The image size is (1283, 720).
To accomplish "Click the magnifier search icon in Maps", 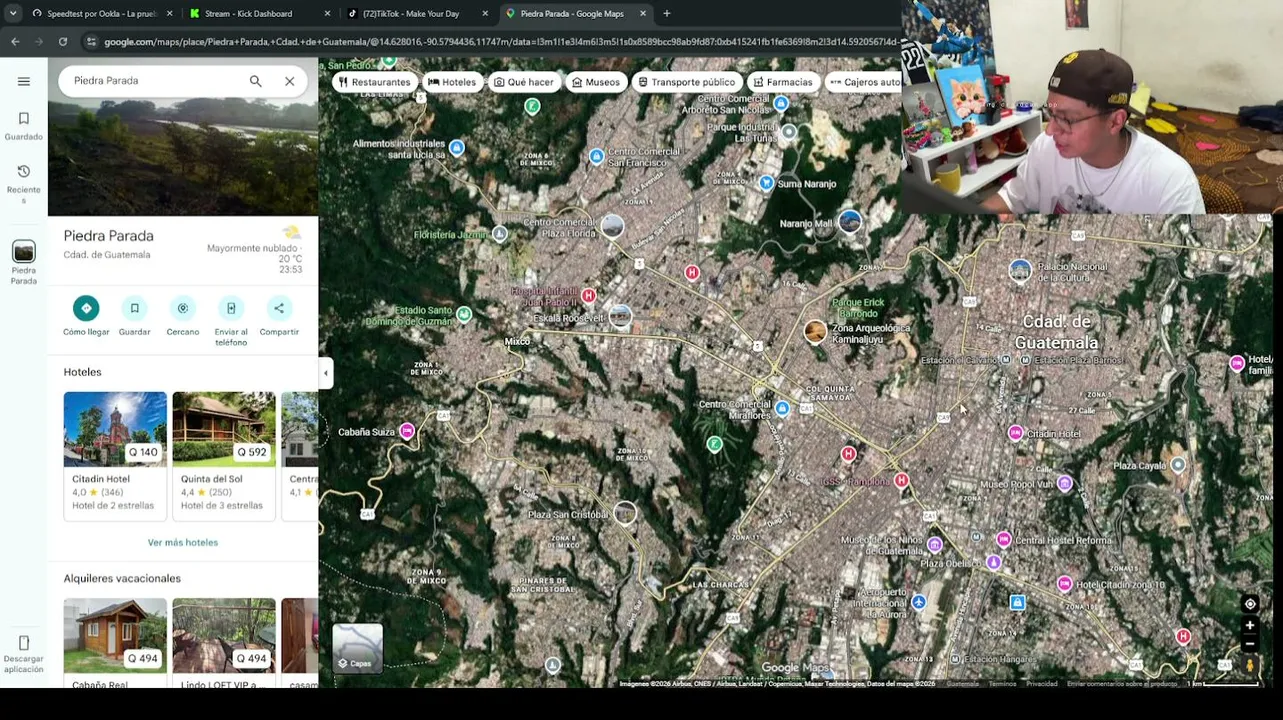I will click(255, 81).
